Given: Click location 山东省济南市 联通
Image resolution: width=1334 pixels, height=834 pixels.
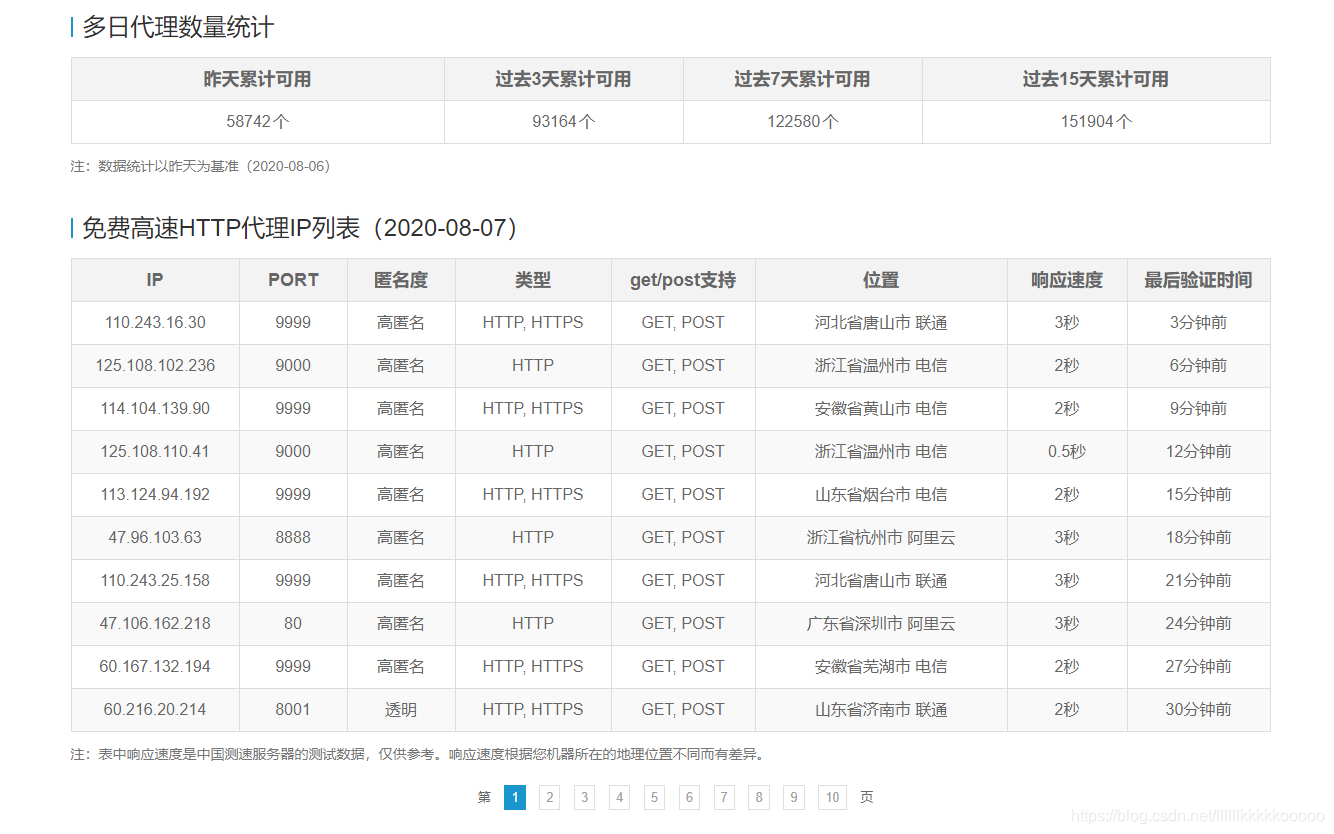Looking at the screenshot, I should coord(881,710).
